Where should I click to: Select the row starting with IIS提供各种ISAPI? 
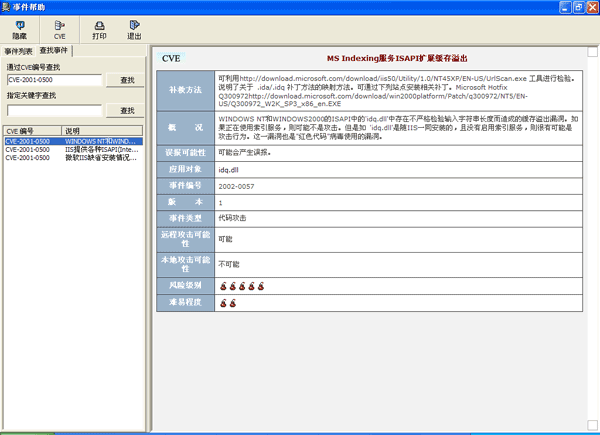point(73,150)
